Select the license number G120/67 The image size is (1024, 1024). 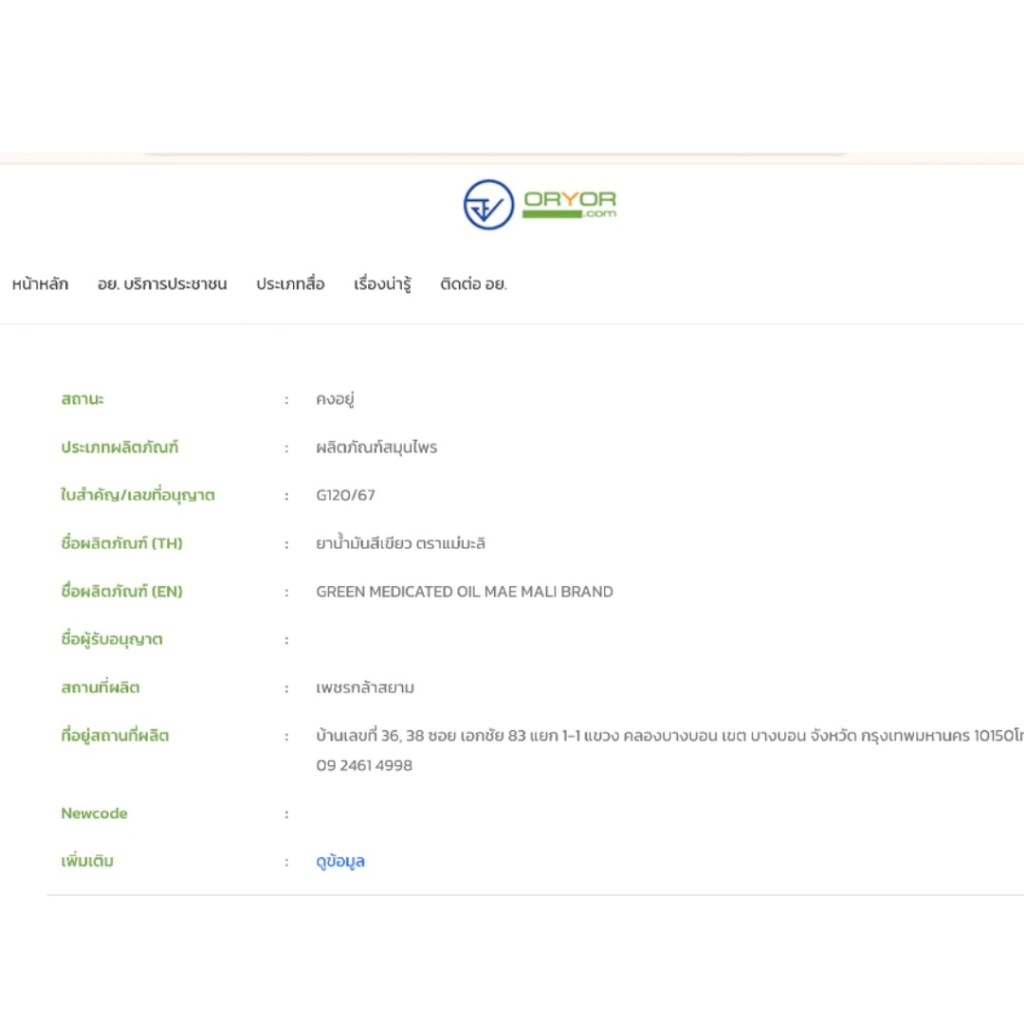tap(345, 495)
